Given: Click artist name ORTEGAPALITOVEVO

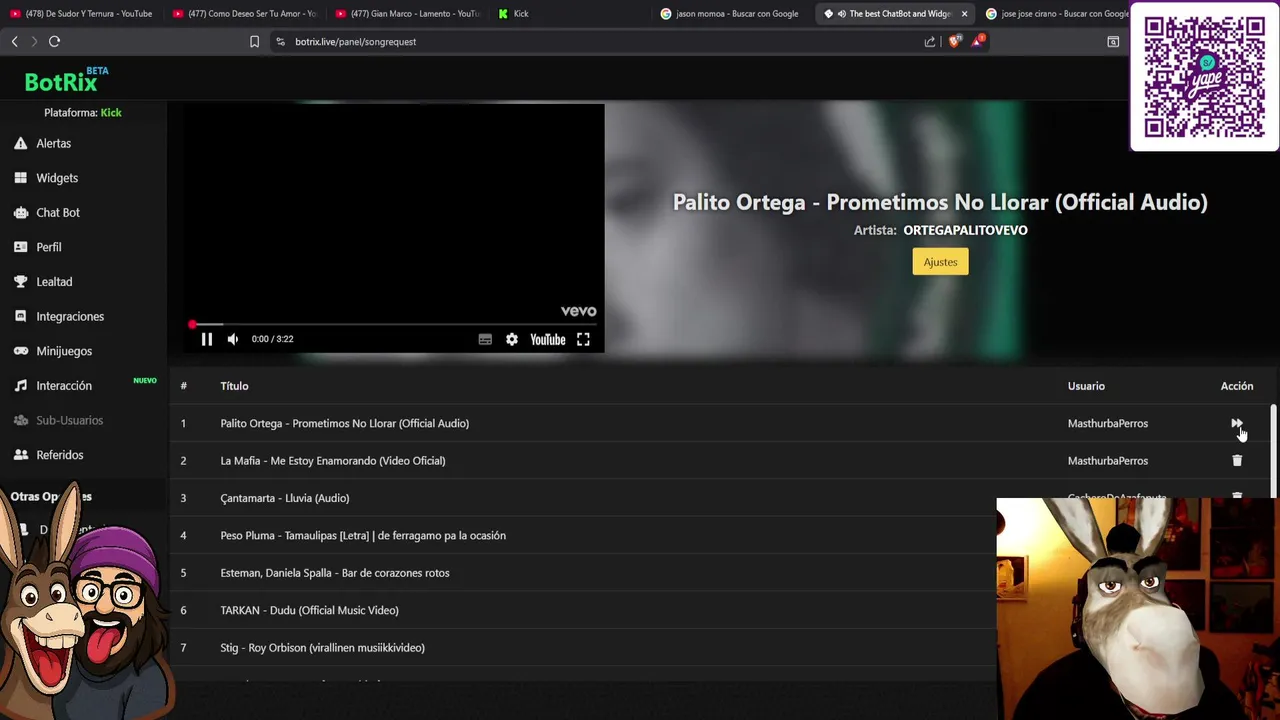Looking at the screenshot, I should [x=965, y=230].
